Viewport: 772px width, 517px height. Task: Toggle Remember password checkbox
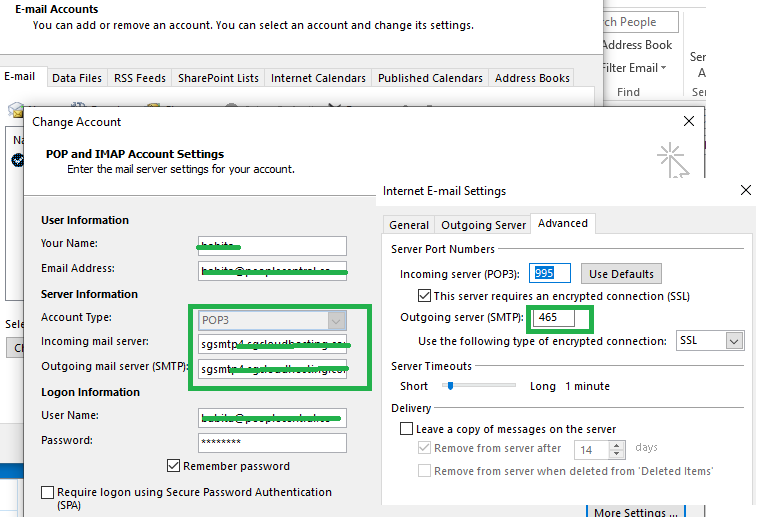pyautogui.click(x=173, y=466)
